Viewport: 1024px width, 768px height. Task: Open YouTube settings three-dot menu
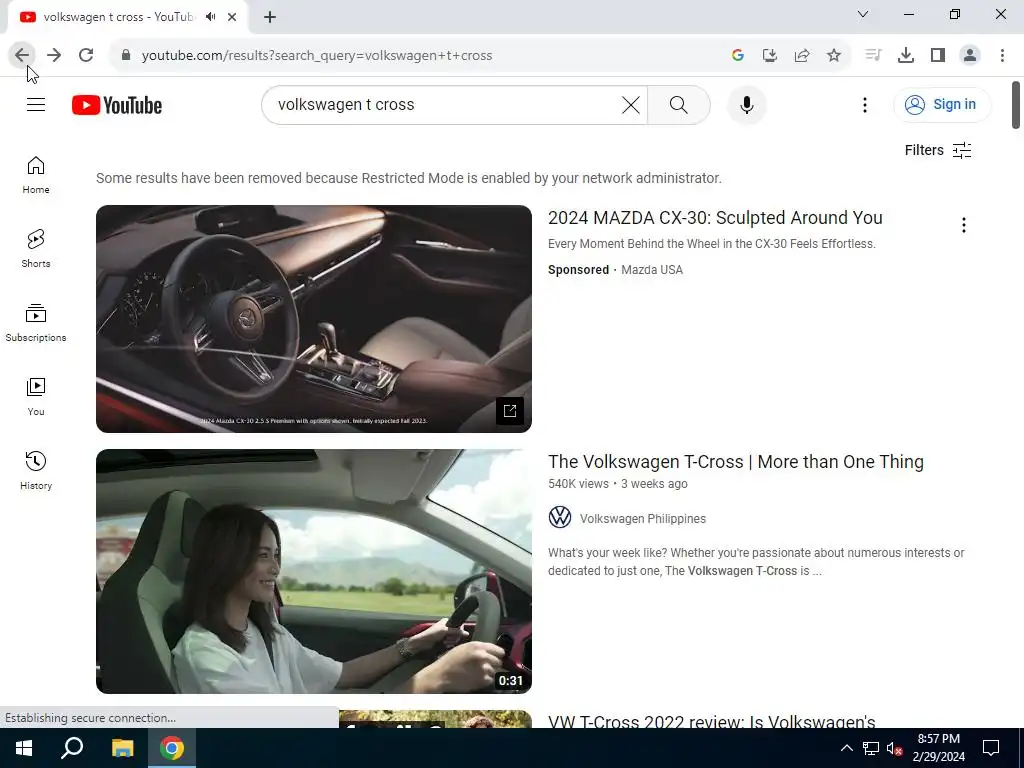[x=865, y=105]
